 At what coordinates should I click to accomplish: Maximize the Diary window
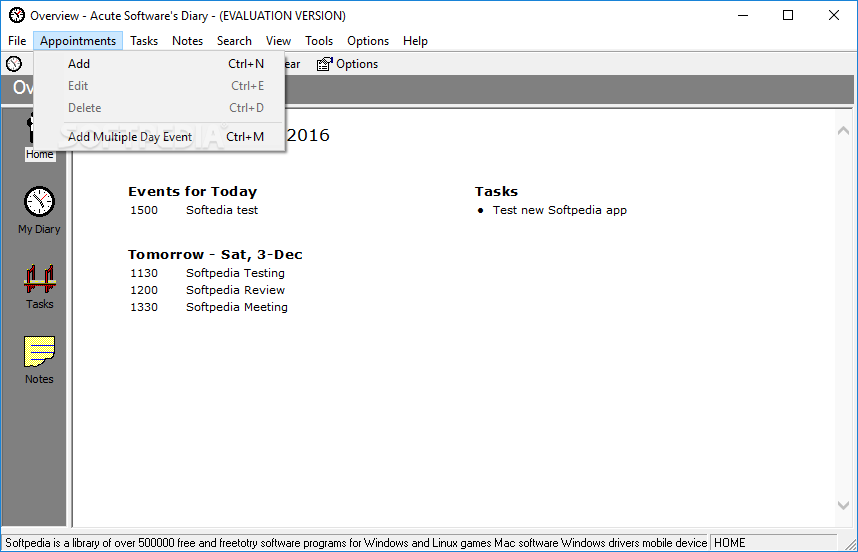click(x=788, y=15)
